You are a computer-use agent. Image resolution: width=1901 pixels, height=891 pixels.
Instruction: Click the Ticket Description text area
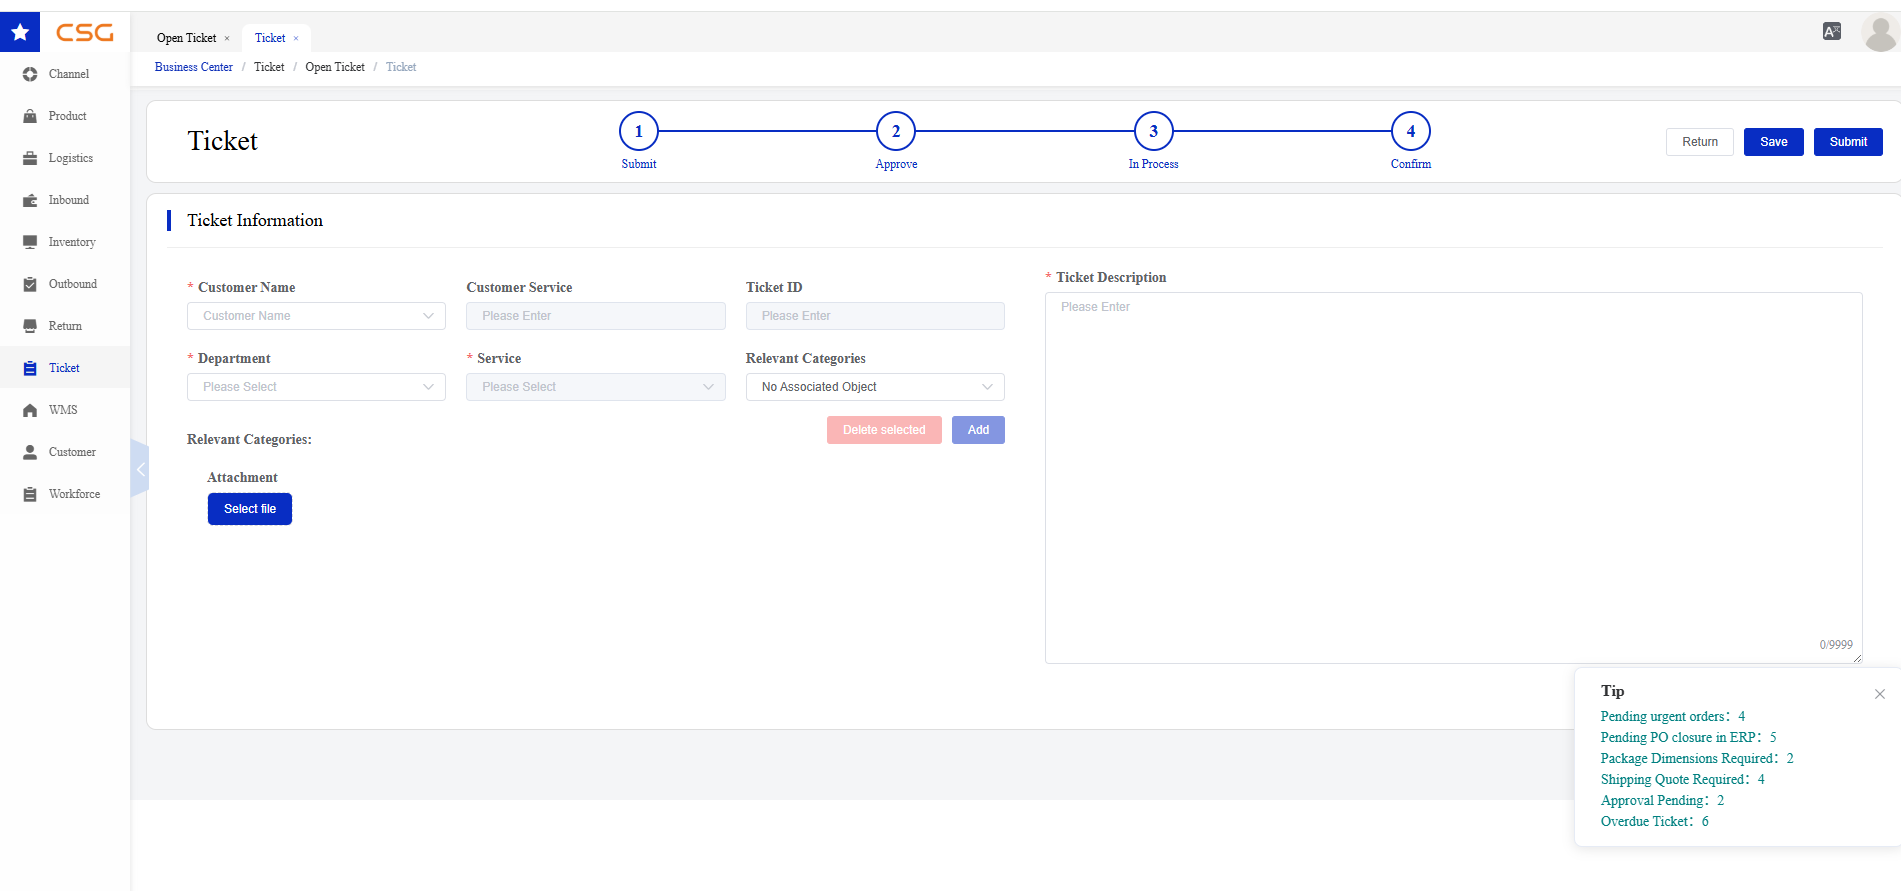(1454, 478)
